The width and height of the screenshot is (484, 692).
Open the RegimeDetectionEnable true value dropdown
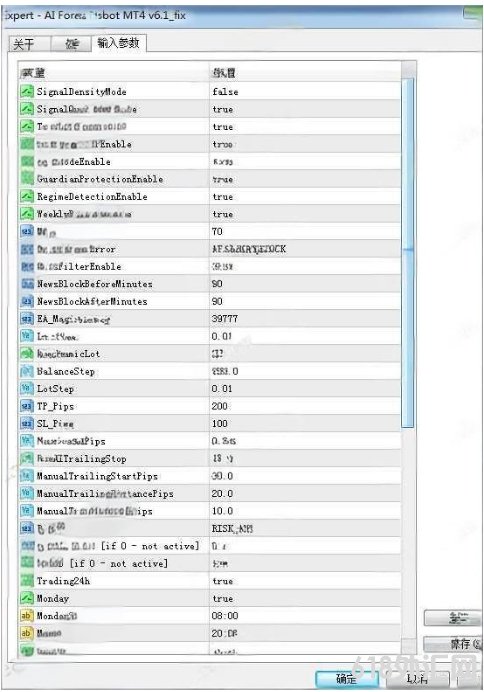click(305, 196)
